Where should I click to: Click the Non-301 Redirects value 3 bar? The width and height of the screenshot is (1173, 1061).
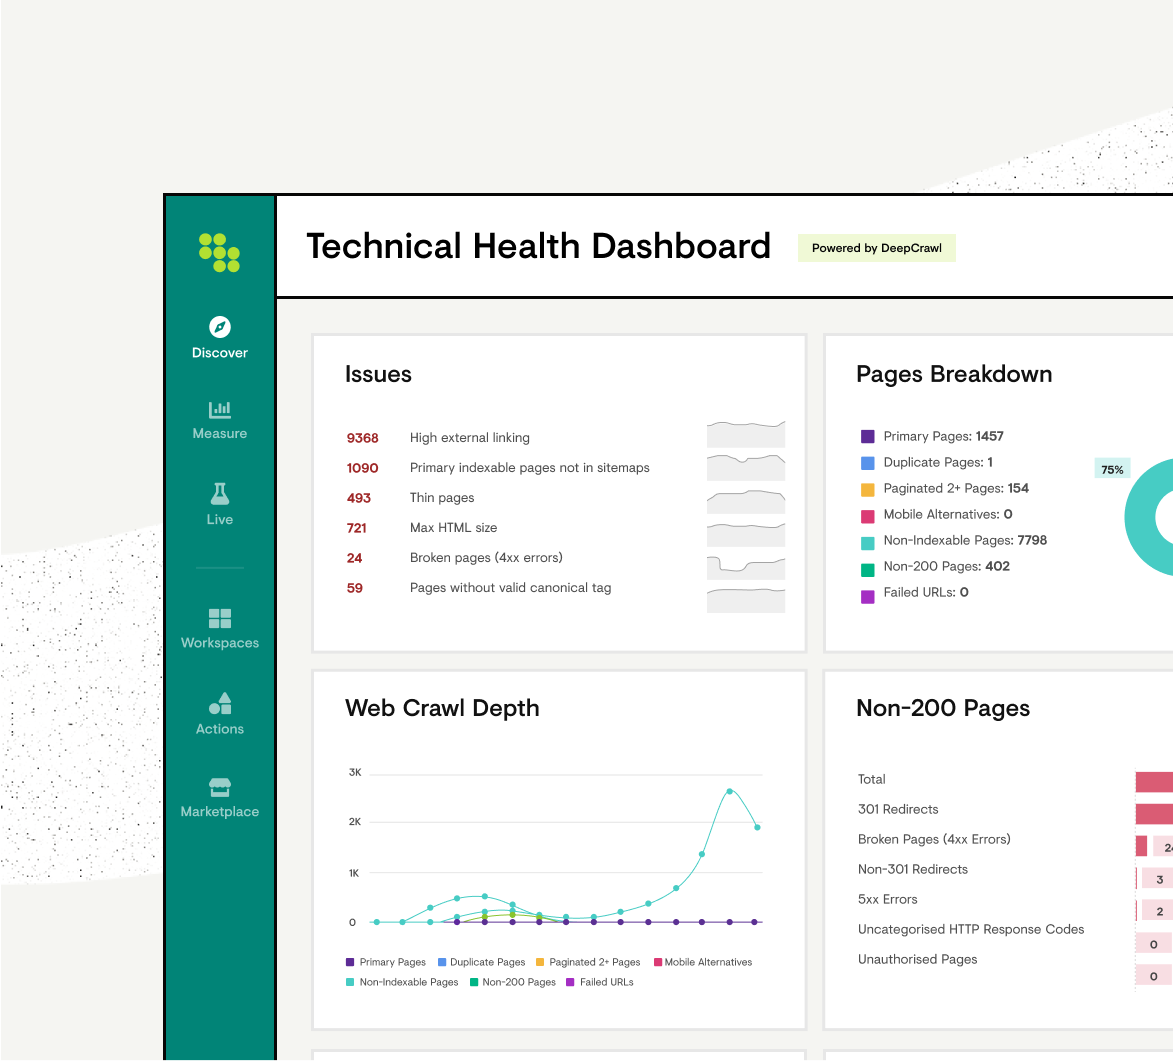1159,879
